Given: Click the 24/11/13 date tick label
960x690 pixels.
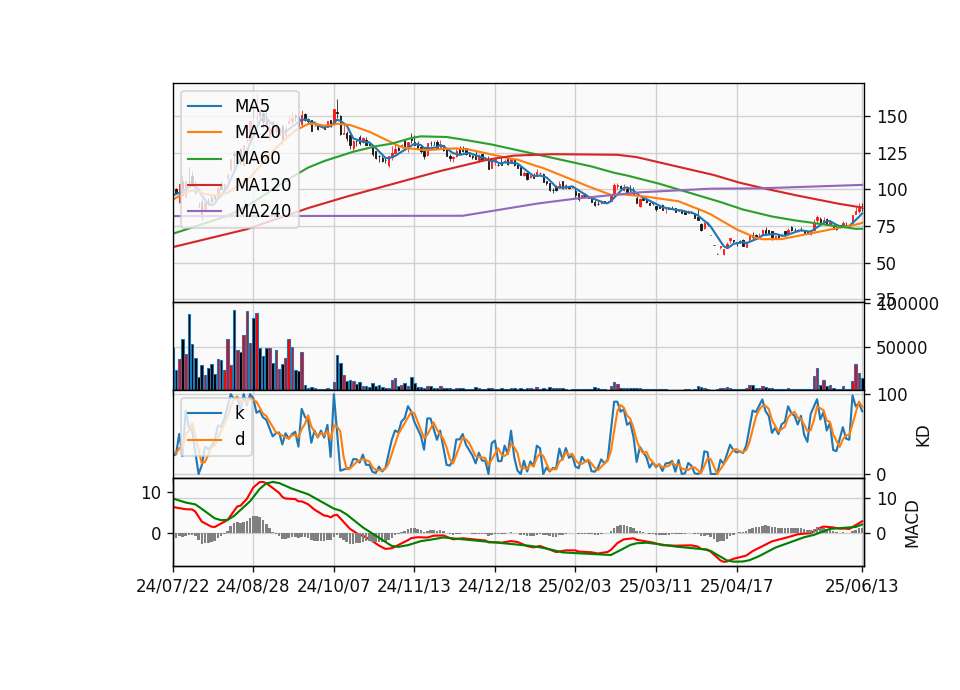Looking at the screenshot, I should pyautogui.click(x=414, y=586).
